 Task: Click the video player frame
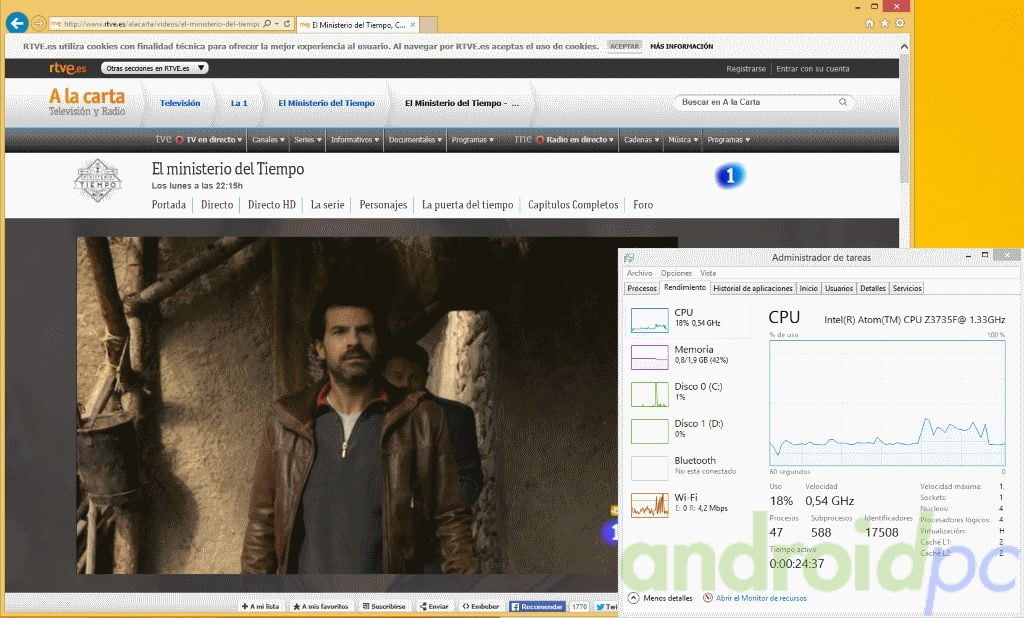click(x=377, y=405)
